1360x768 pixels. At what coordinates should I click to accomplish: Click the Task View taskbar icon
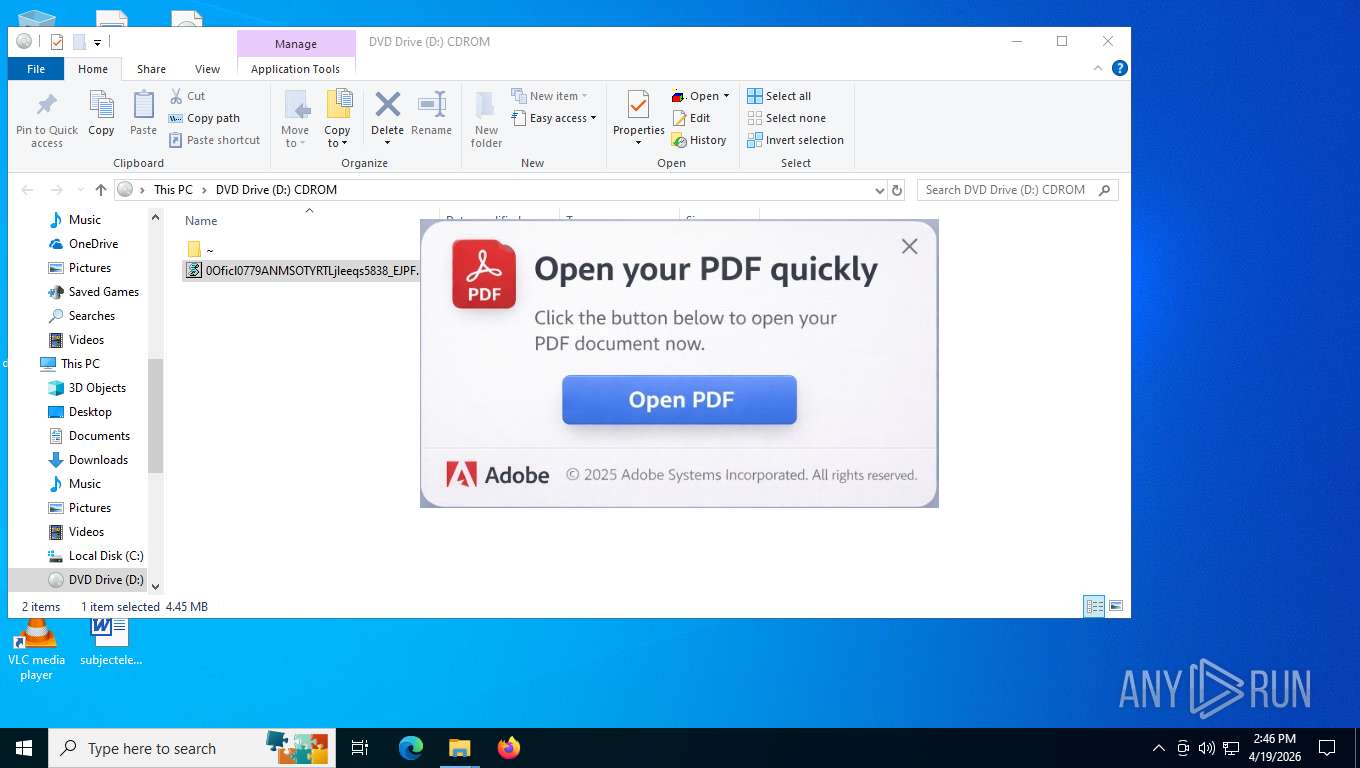[x=360, y=748]
